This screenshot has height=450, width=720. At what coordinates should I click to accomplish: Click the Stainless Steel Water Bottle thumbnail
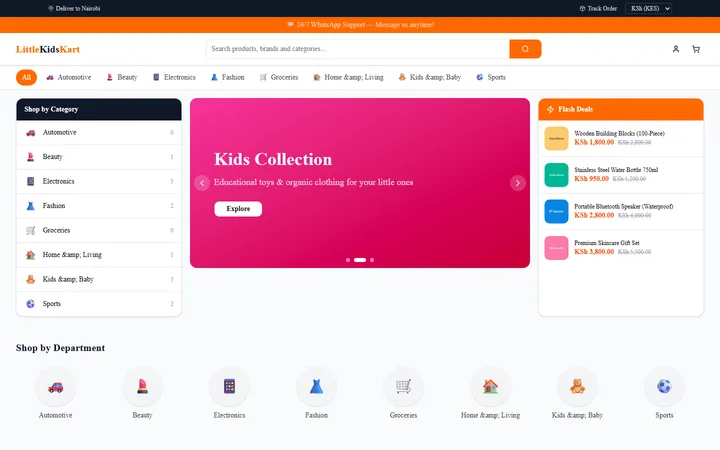pyautogui.click(x=556, y=175)
